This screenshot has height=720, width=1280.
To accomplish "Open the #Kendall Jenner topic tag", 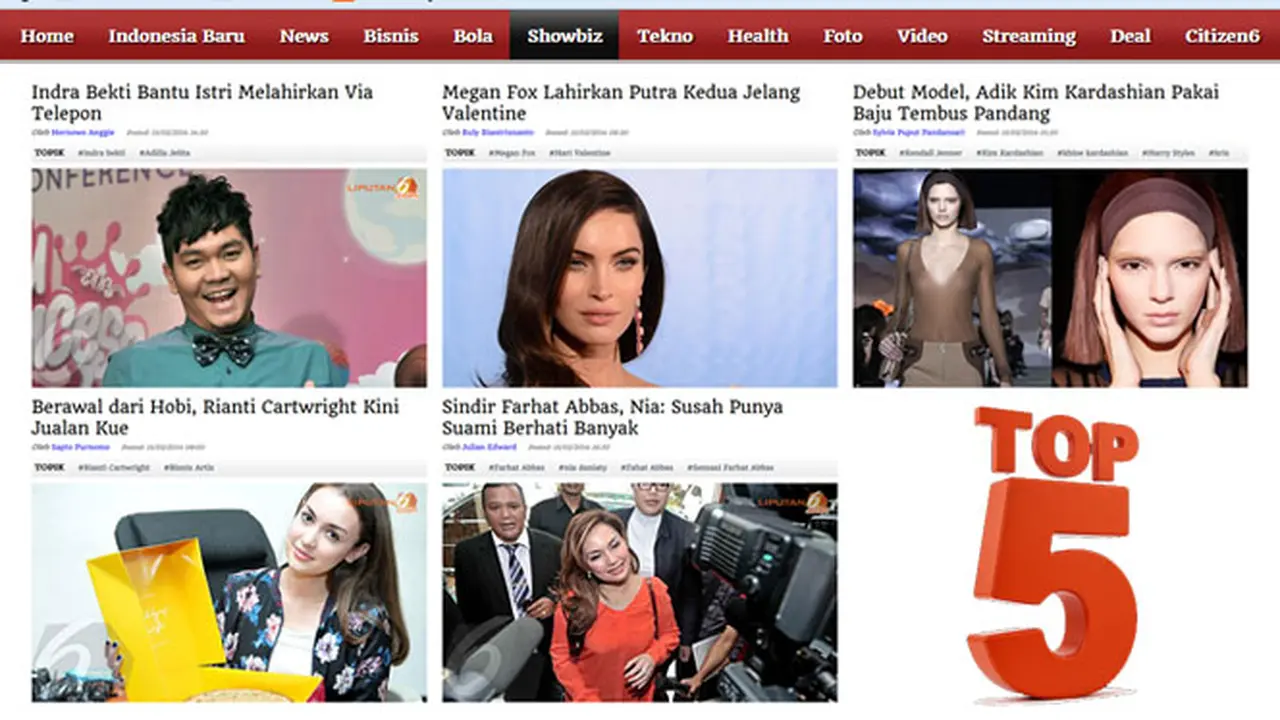I will pyautogui.click(x=929, y=153).
